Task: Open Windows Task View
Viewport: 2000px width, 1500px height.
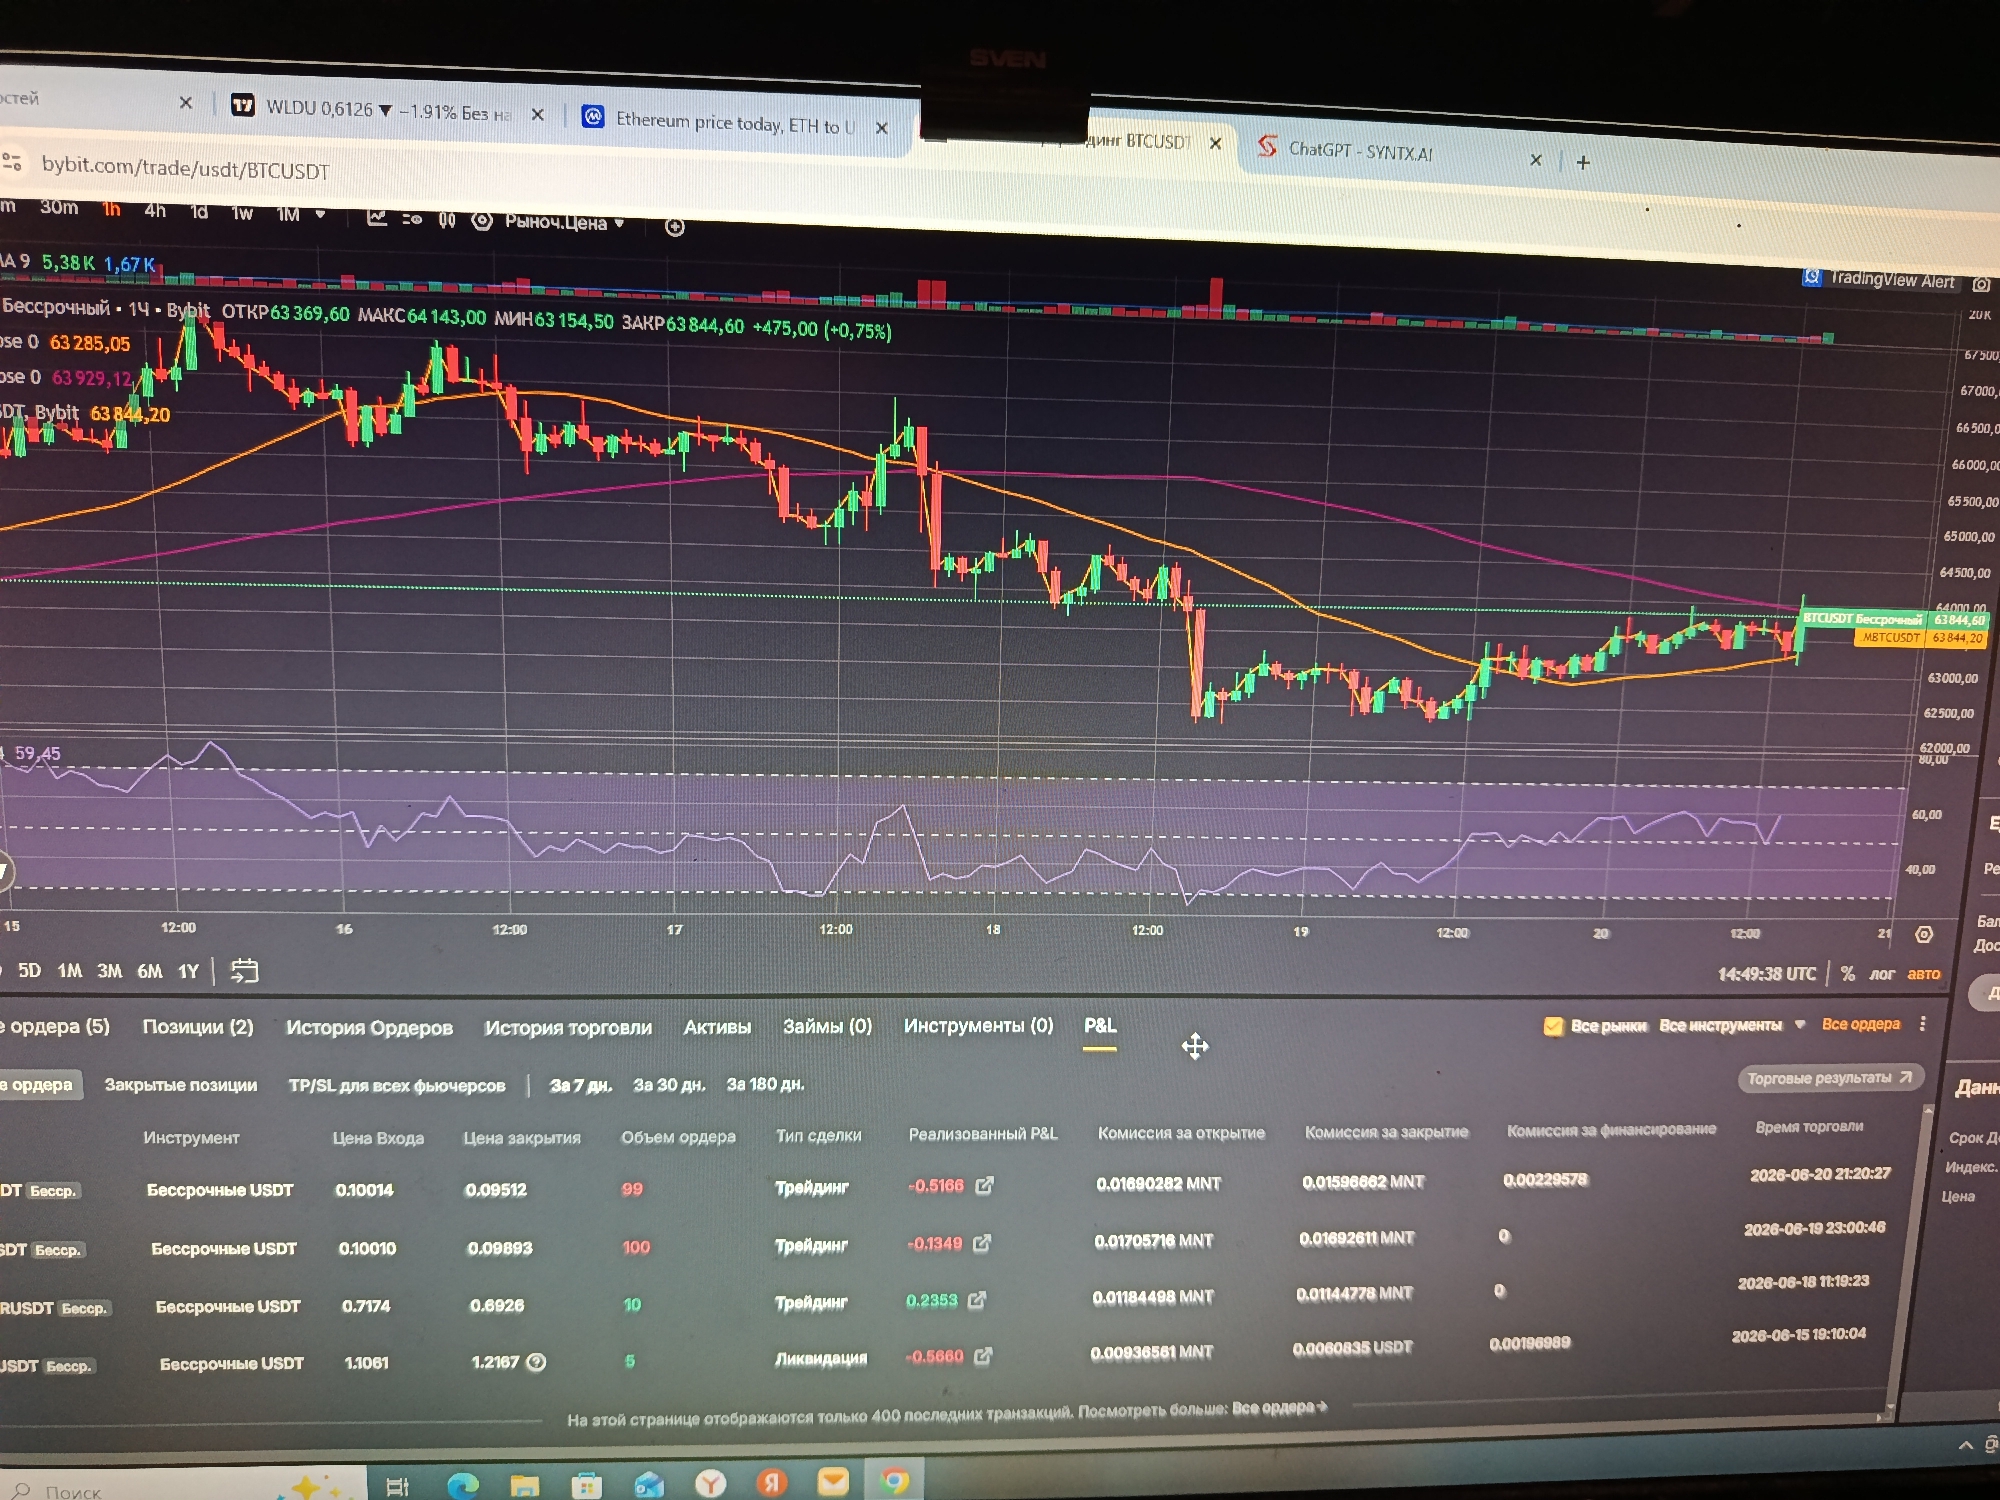Action: (397, 1486)
